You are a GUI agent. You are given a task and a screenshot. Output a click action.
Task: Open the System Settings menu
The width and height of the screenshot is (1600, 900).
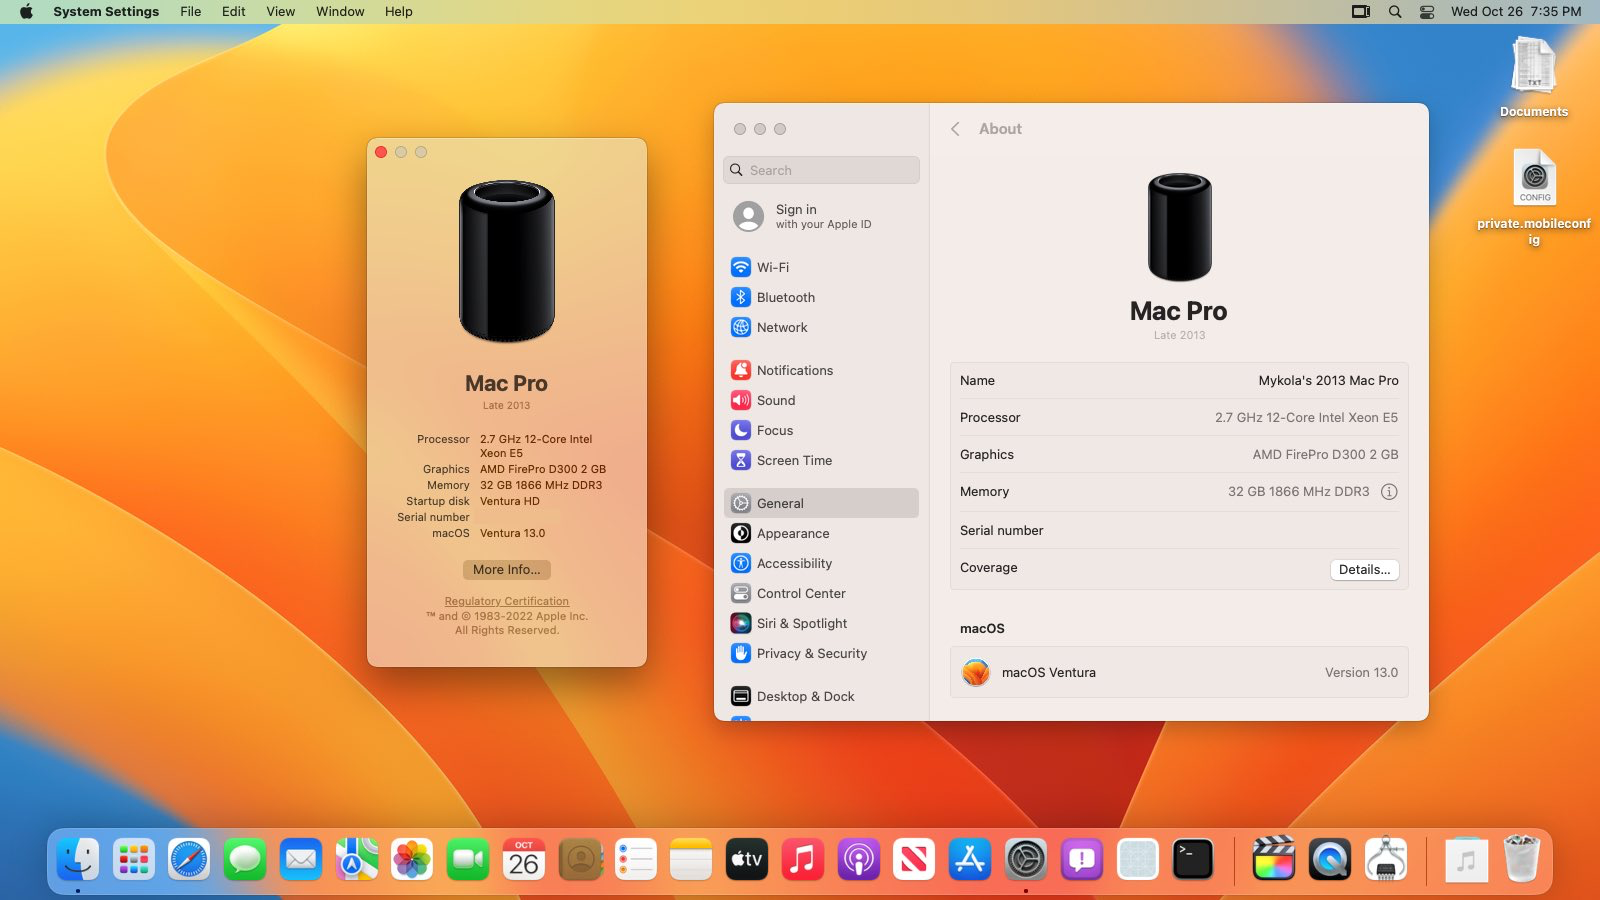[x=106, y=12]
